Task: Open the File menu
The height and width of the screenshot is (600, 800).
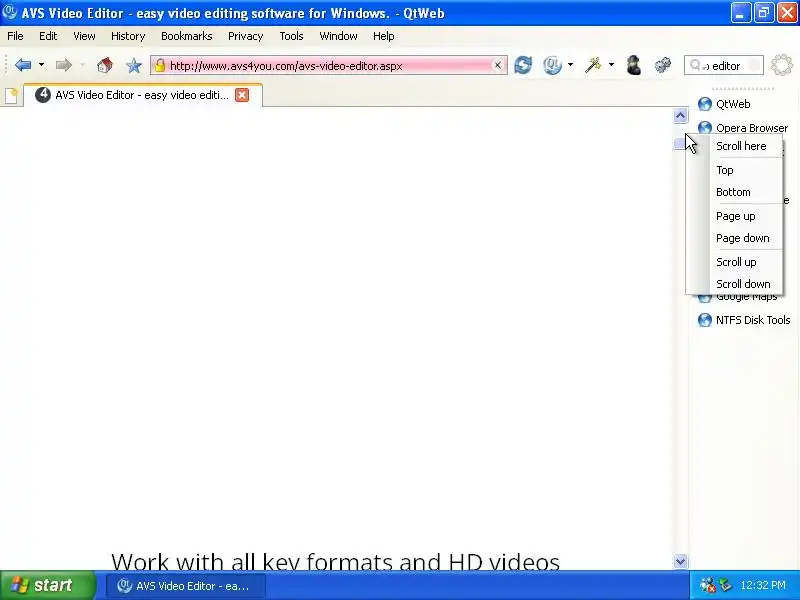Action: 15,36
